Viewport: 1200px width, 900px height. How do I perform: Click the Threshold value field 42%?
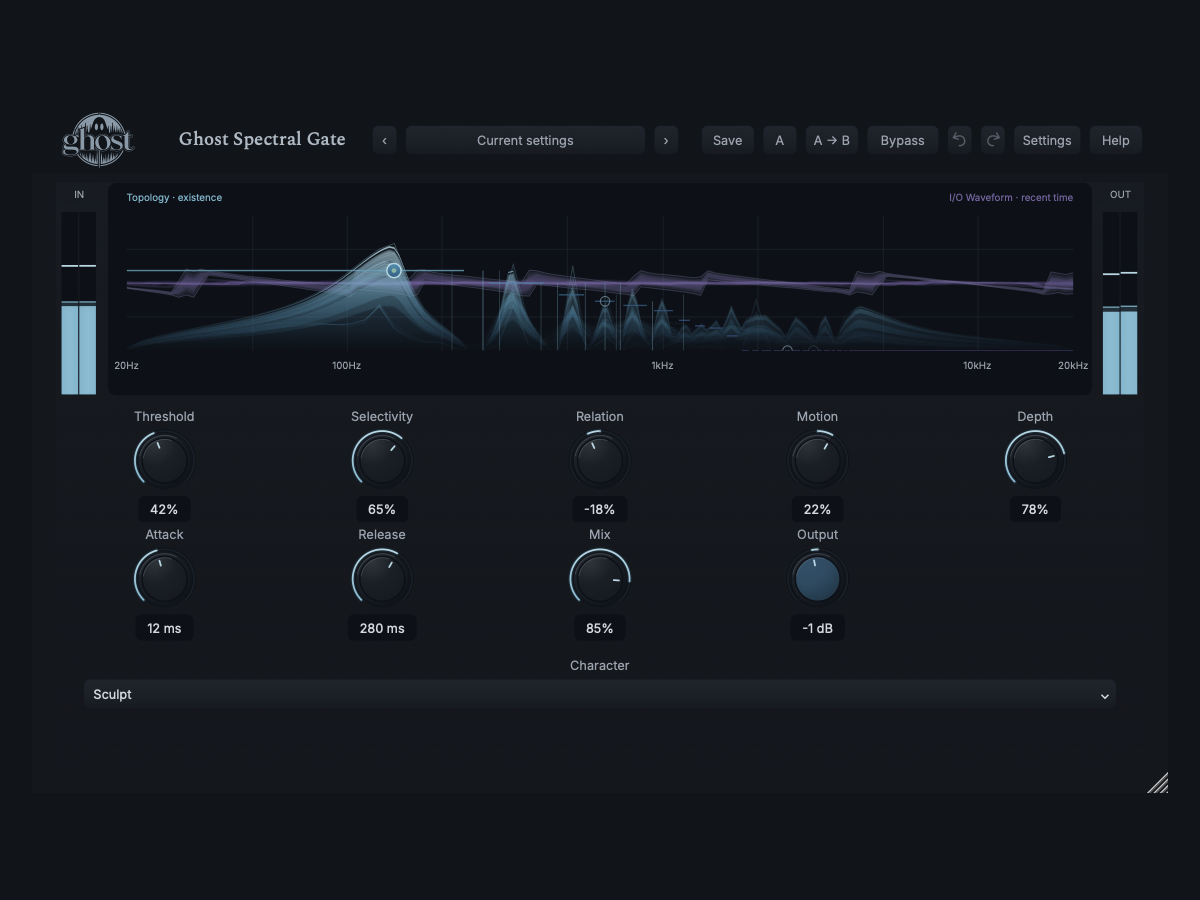click(x=164, y=509)
